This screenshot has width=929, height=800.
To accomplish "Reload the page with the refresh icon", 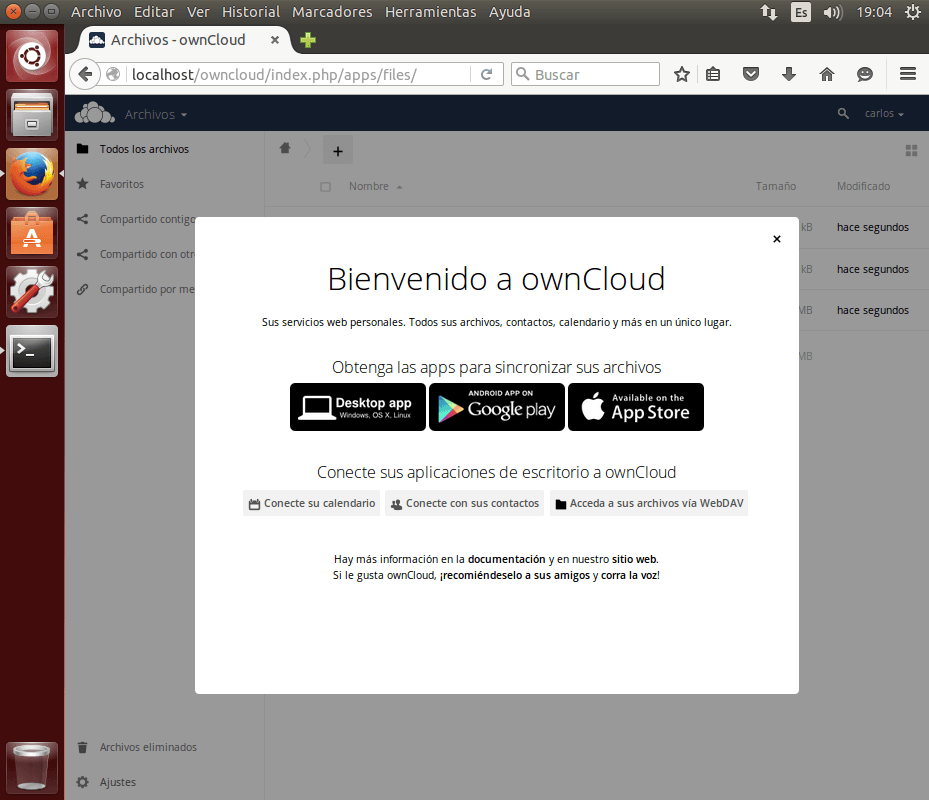I will tap(486, 74).
